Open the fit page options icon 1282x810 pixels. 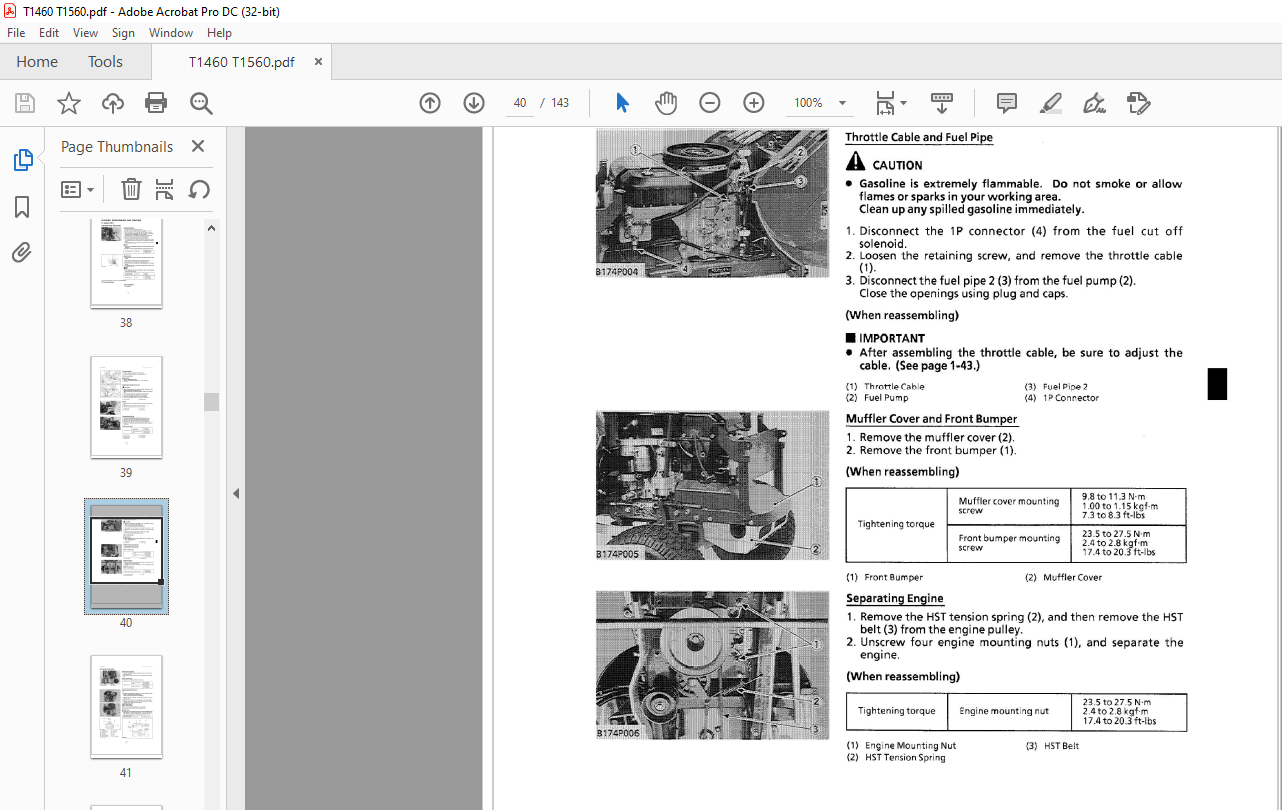(x=890, y=103)
